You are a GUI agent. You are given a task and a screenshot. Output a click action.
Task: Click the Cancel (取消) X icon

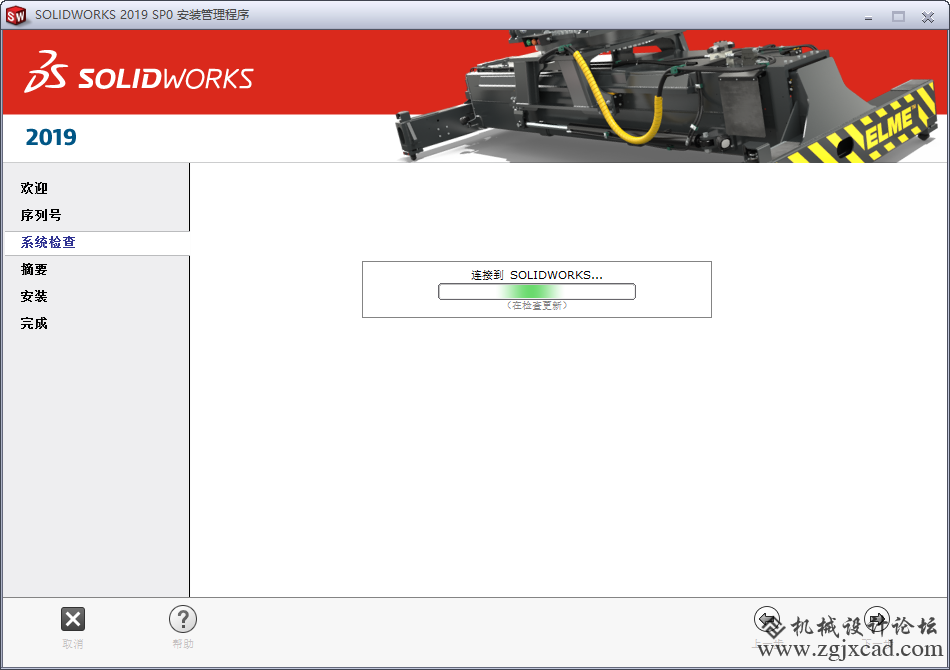[x=73, y=619]
